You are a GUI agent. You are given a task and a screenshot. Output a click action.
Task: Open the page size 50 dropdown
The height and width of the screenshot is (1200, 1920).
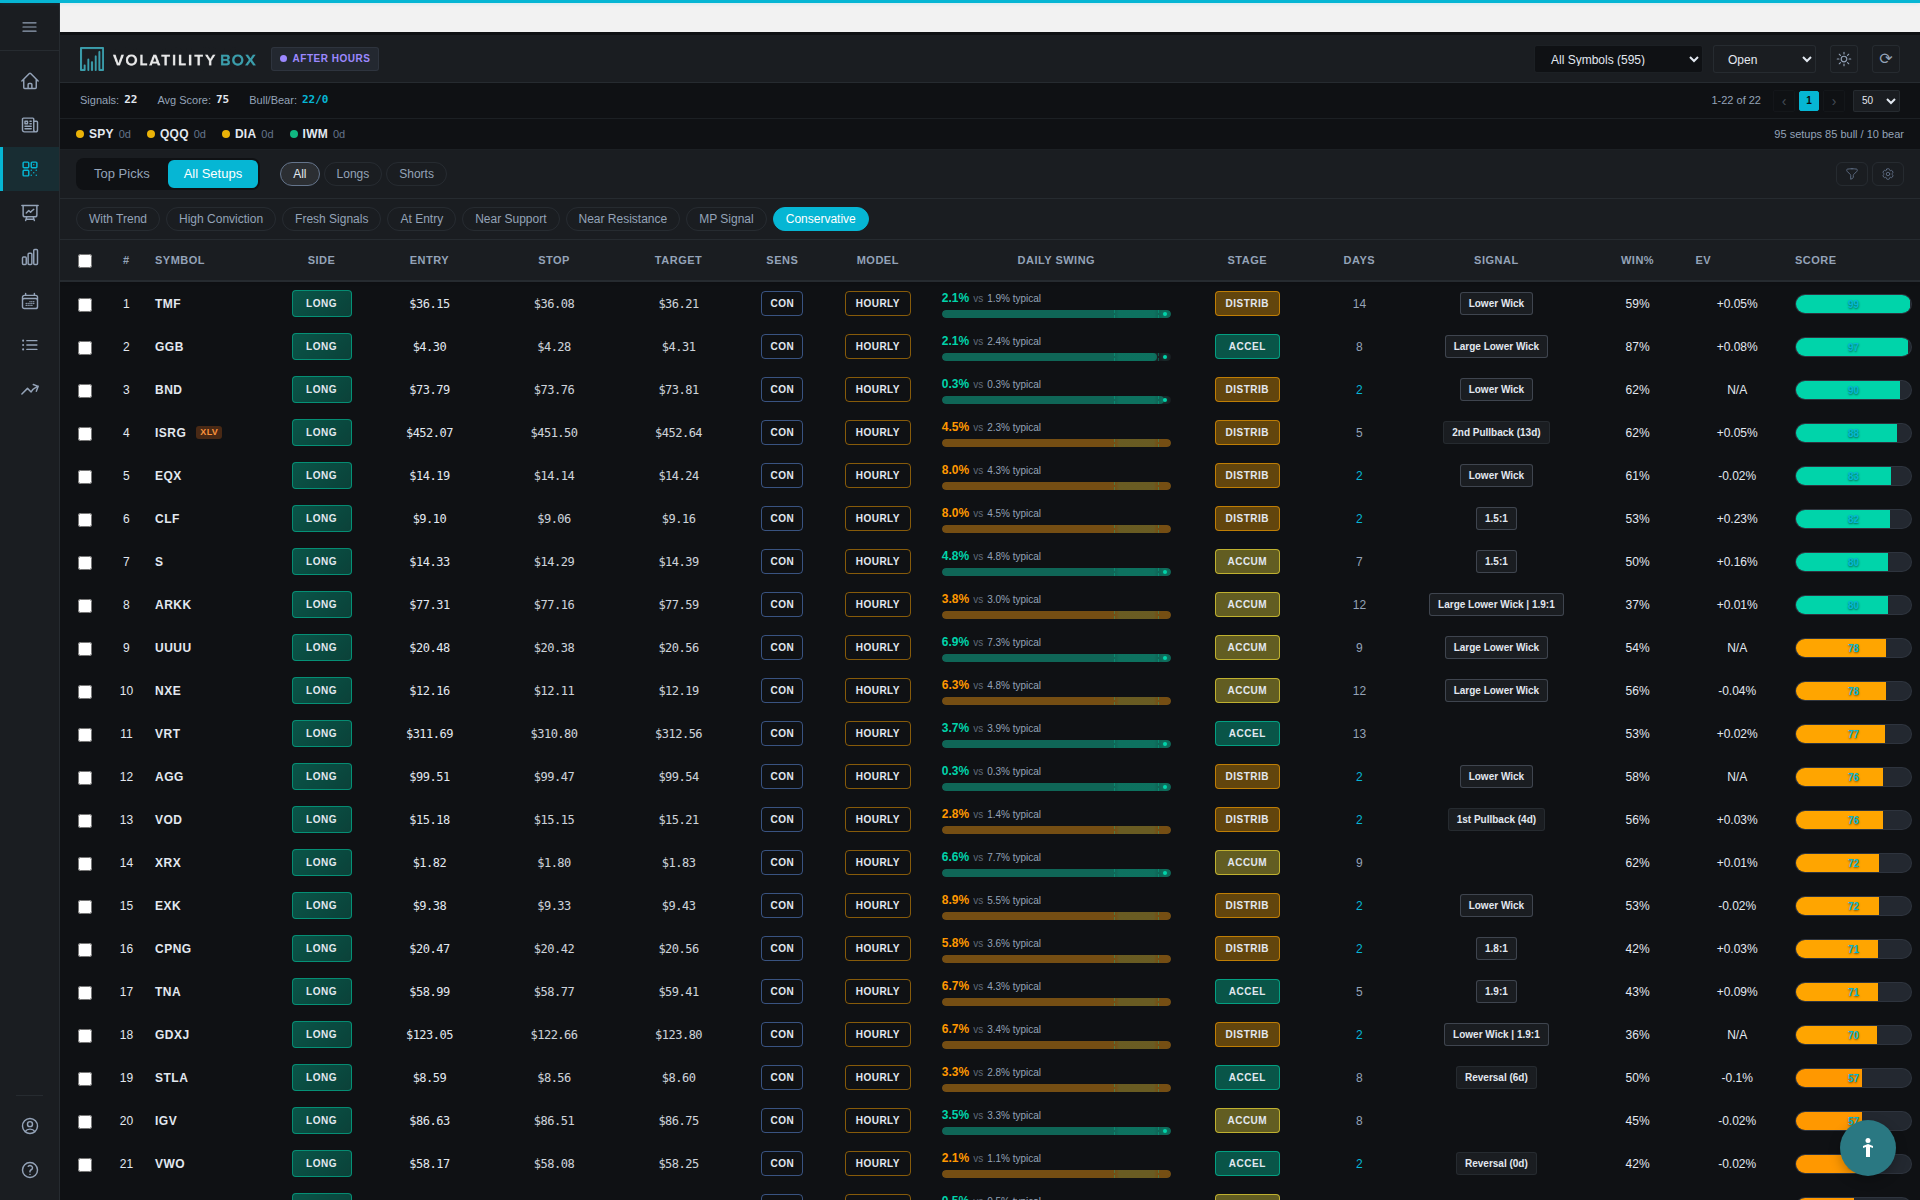pyautogui.click(x=1876, y=101)
